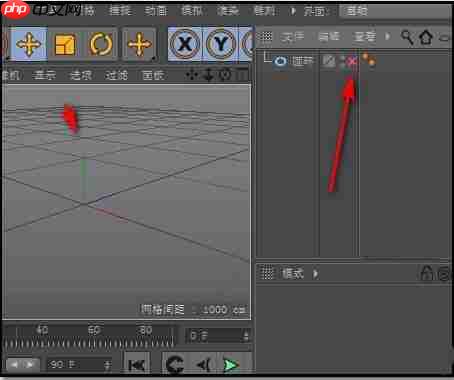
Task: Step back one frame
Action: pos(203,365)
